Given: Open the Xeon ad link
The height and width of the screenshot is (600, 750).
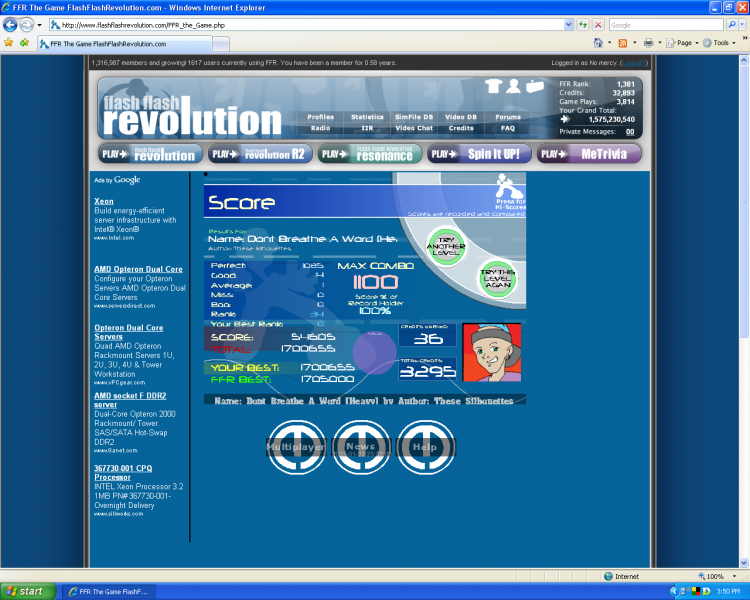Looking at the screenshot, I should [x=104, y=201].
